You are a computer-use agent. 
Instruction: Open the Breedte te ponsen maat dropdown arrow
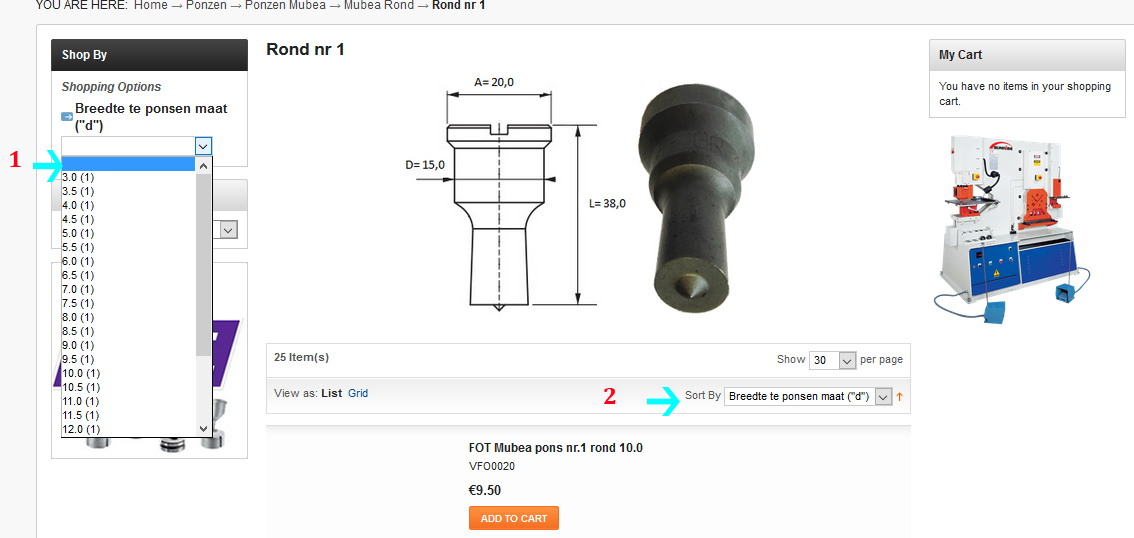pyautogui.click(x=203, y=146)
